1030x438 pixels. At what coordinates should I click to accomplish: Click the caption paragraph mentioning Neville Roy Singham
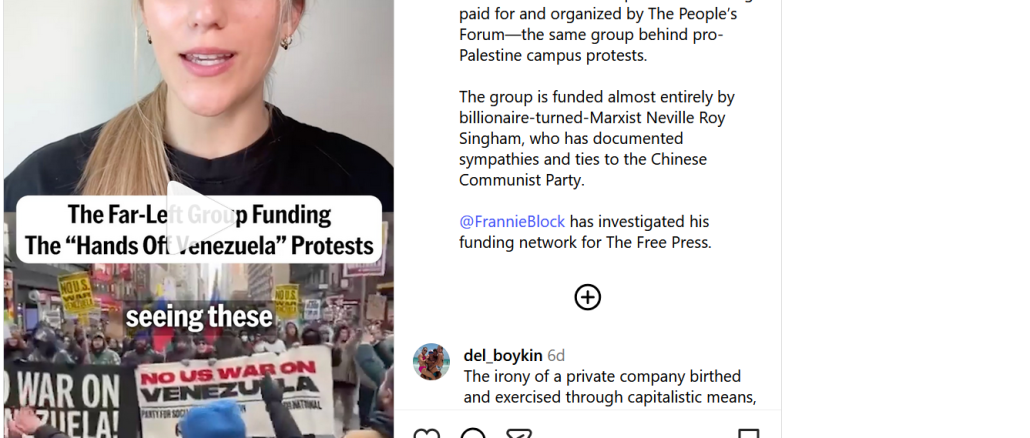(596, 139)
